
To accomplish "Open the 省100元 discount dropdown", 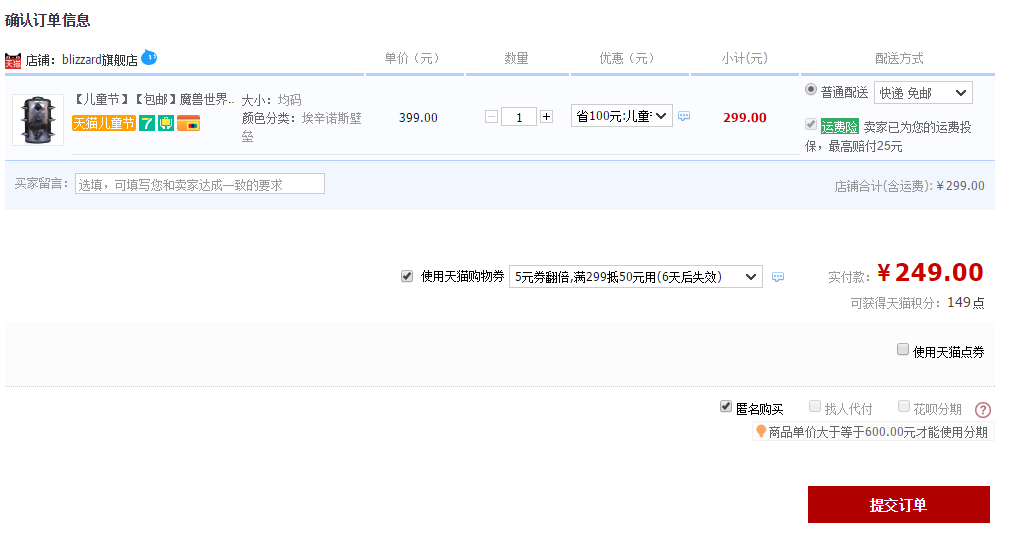I will pyautogui.click(x=621, y=116).
